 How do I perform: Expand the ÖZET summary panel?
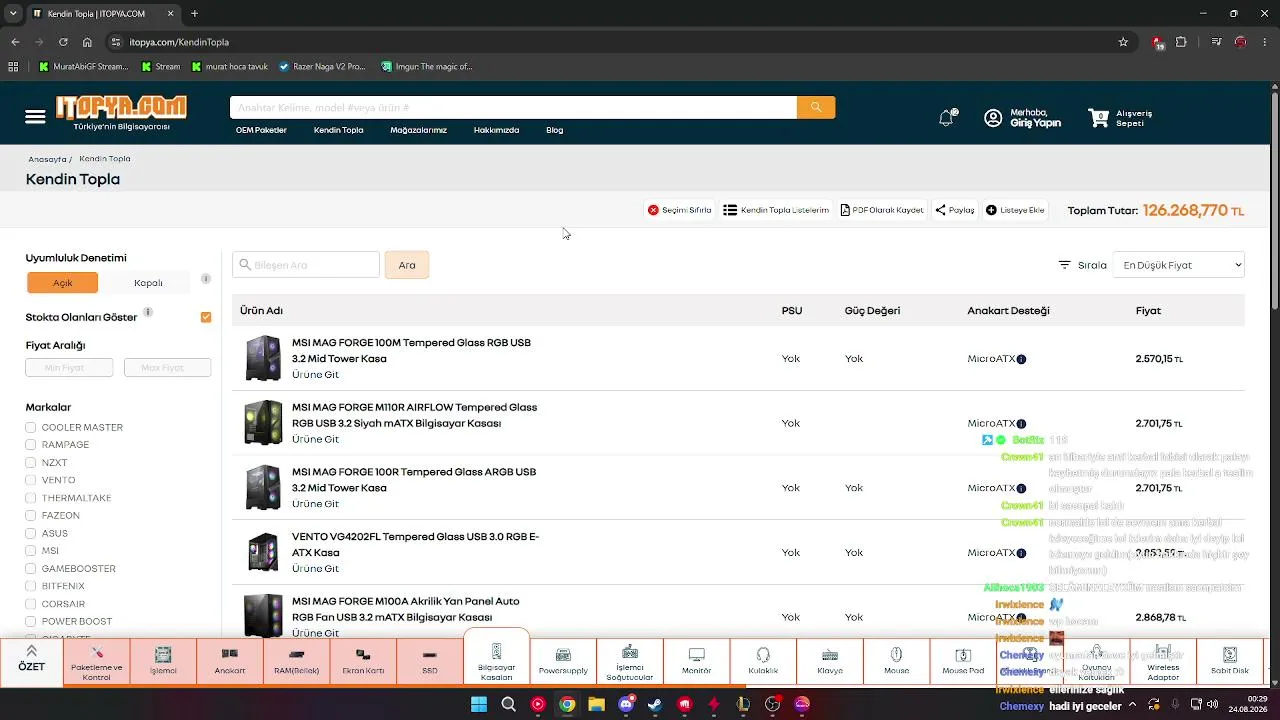pyautogui.click(x=31, y=661)
